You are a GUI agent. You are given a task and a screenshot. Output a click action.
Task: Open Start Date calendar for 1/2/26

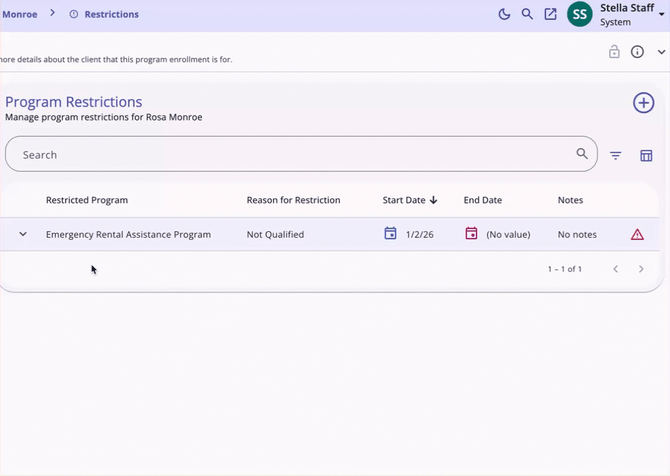391,234
